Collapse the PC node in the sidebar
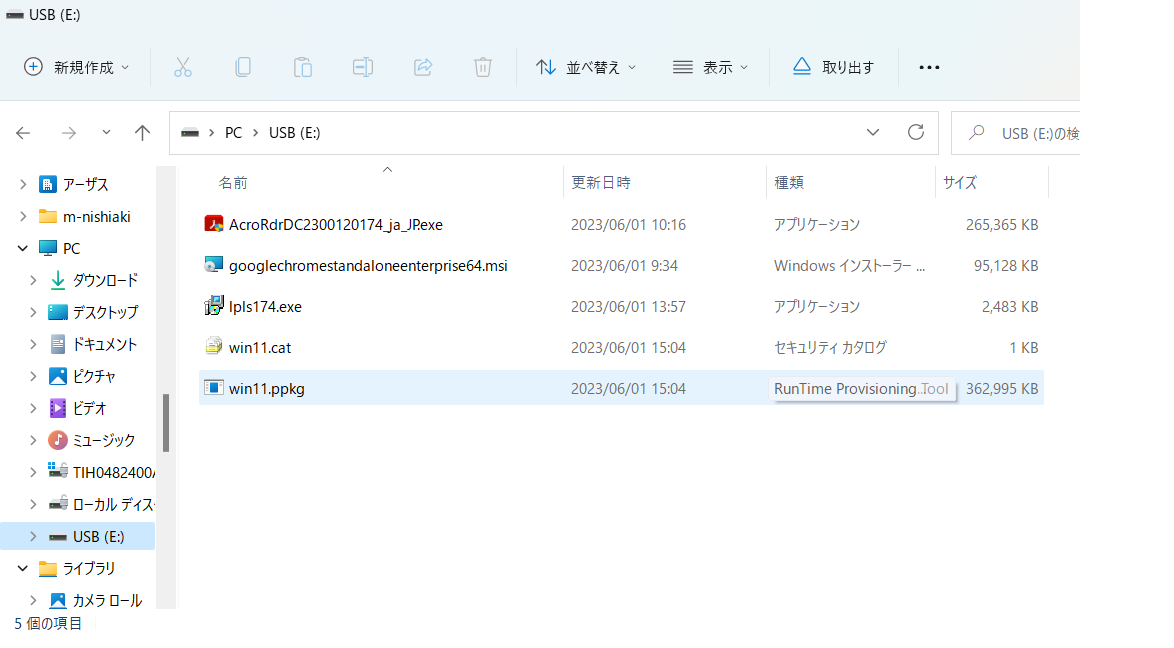The width and height of the screenshot is (1174, 648). [x=22, y=248]
